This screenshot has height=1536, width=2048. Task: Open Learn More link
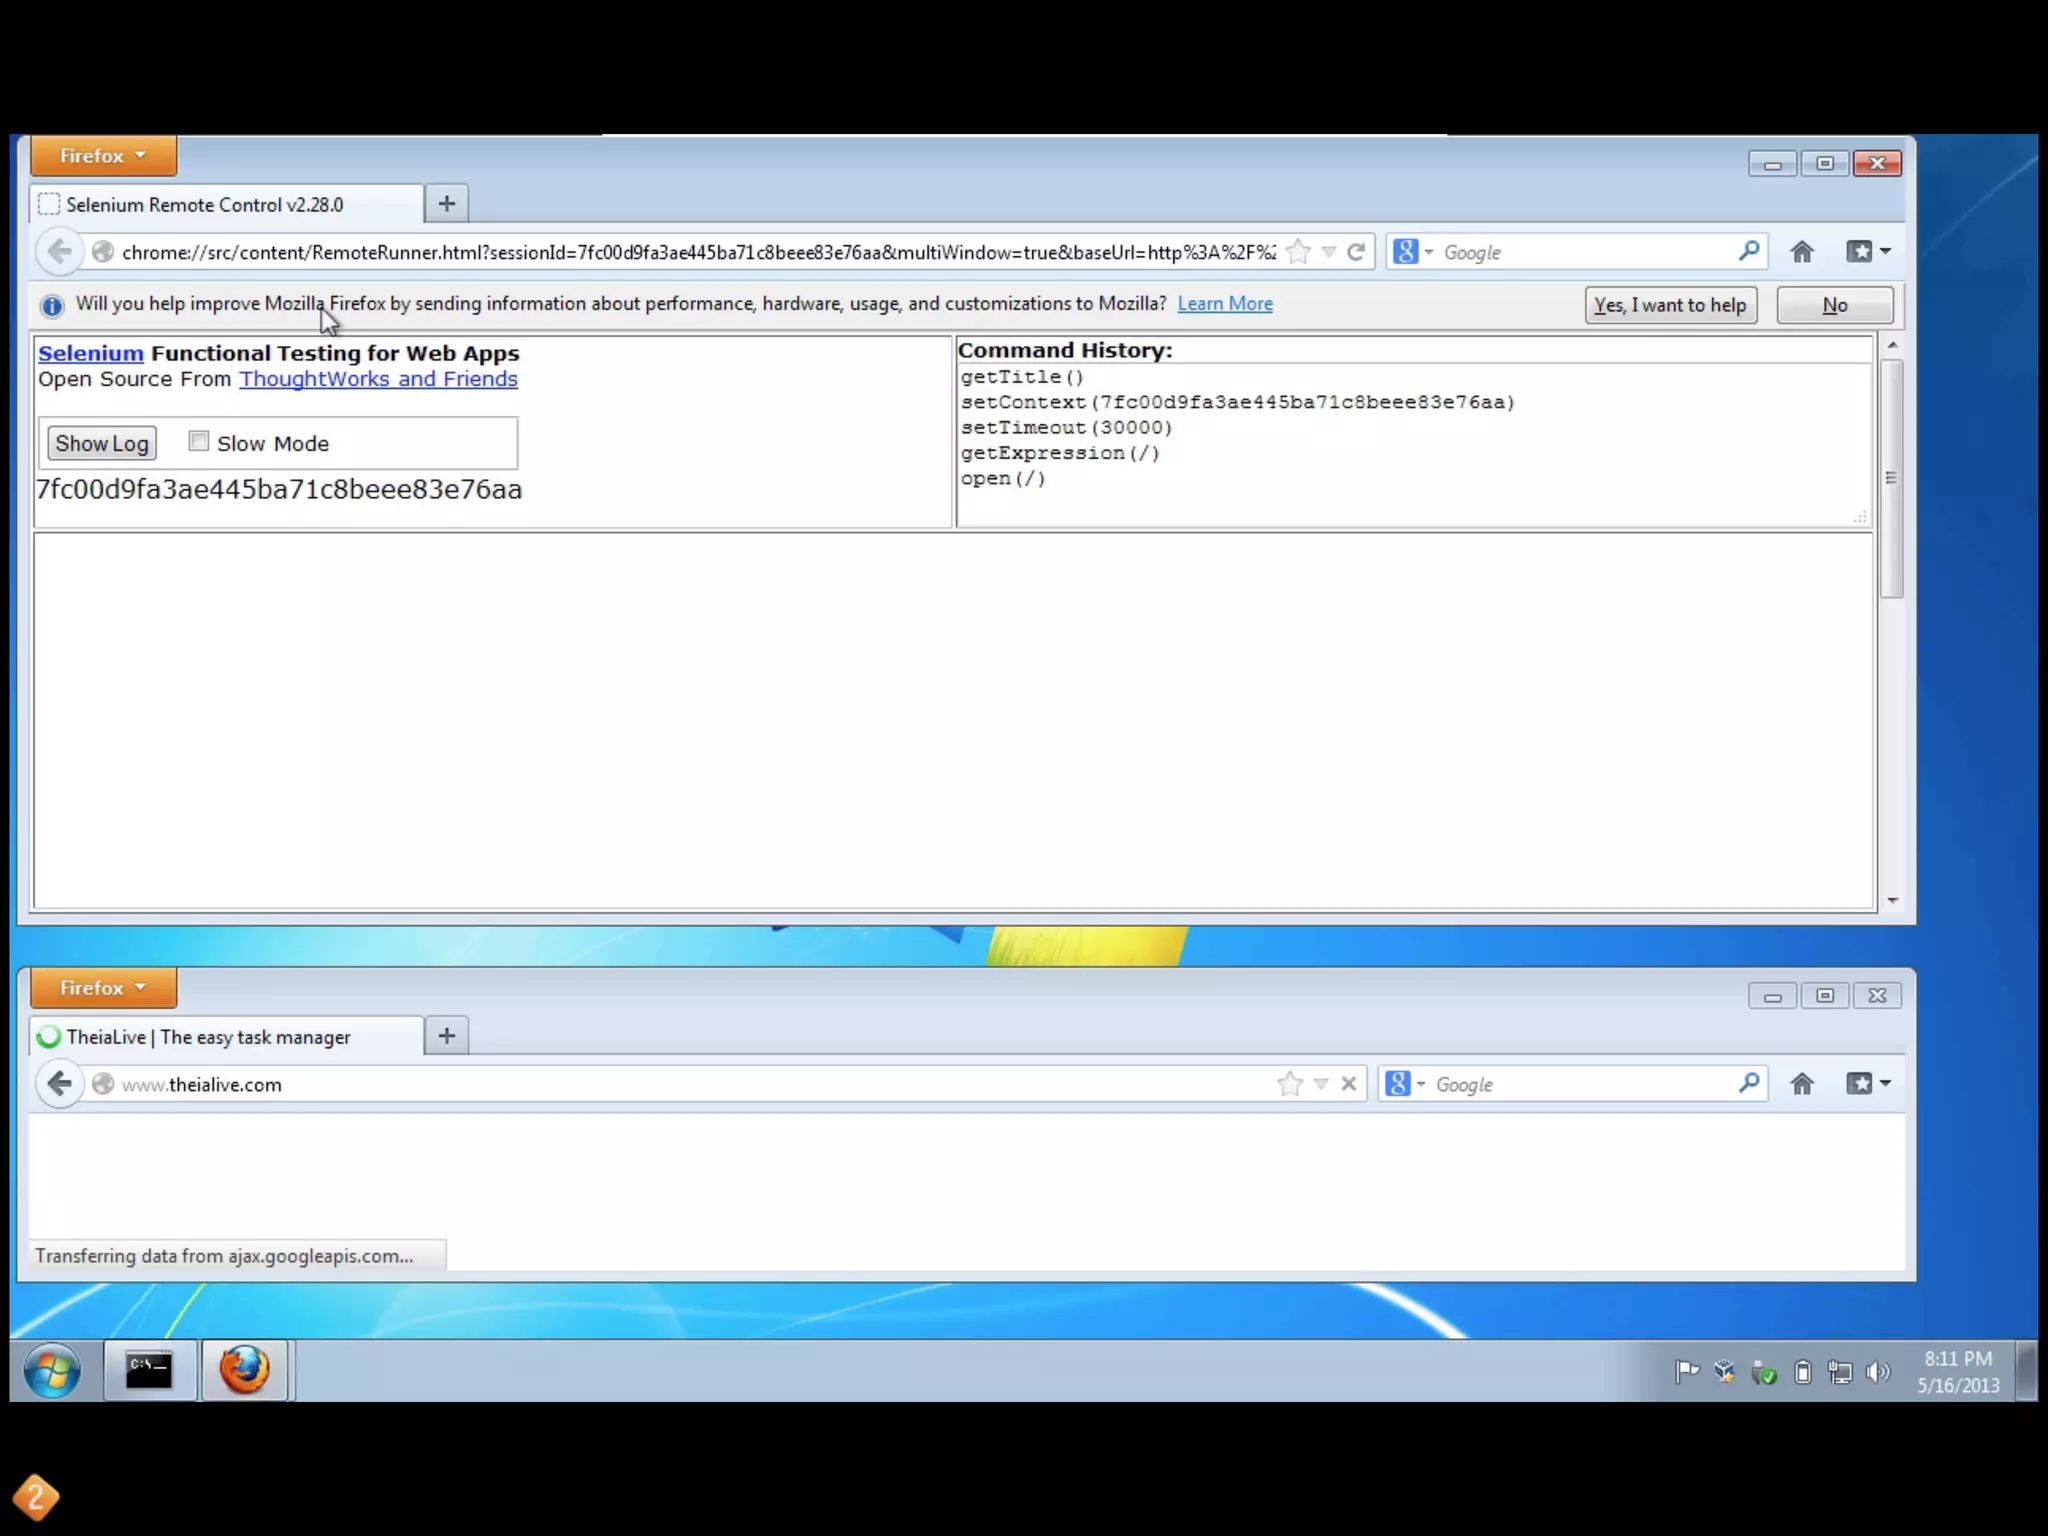pyautogui.click(x=1225, y=304)
